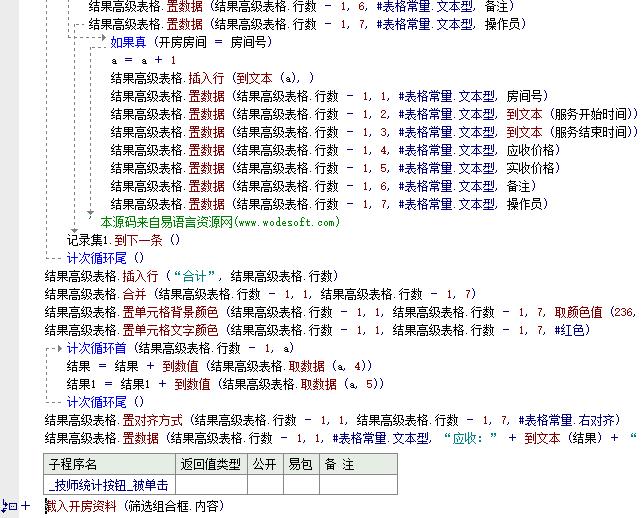The height and width of the screenshot is (518, 643).
Task: Click the 置数据 line containing “应收：”
Action: coord(340,438)
